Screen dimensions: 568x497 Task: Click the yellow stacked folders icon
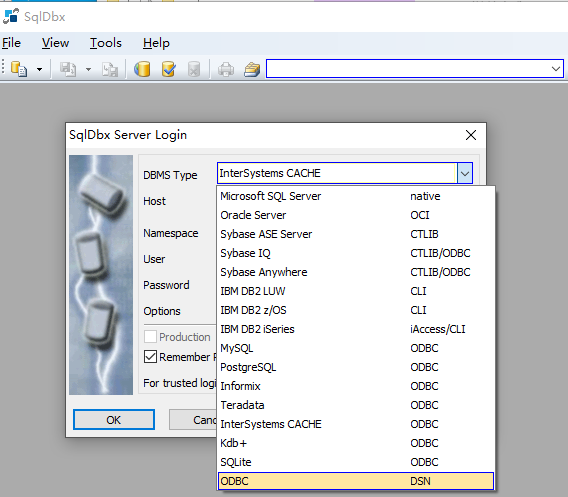[x=252, y=69]
